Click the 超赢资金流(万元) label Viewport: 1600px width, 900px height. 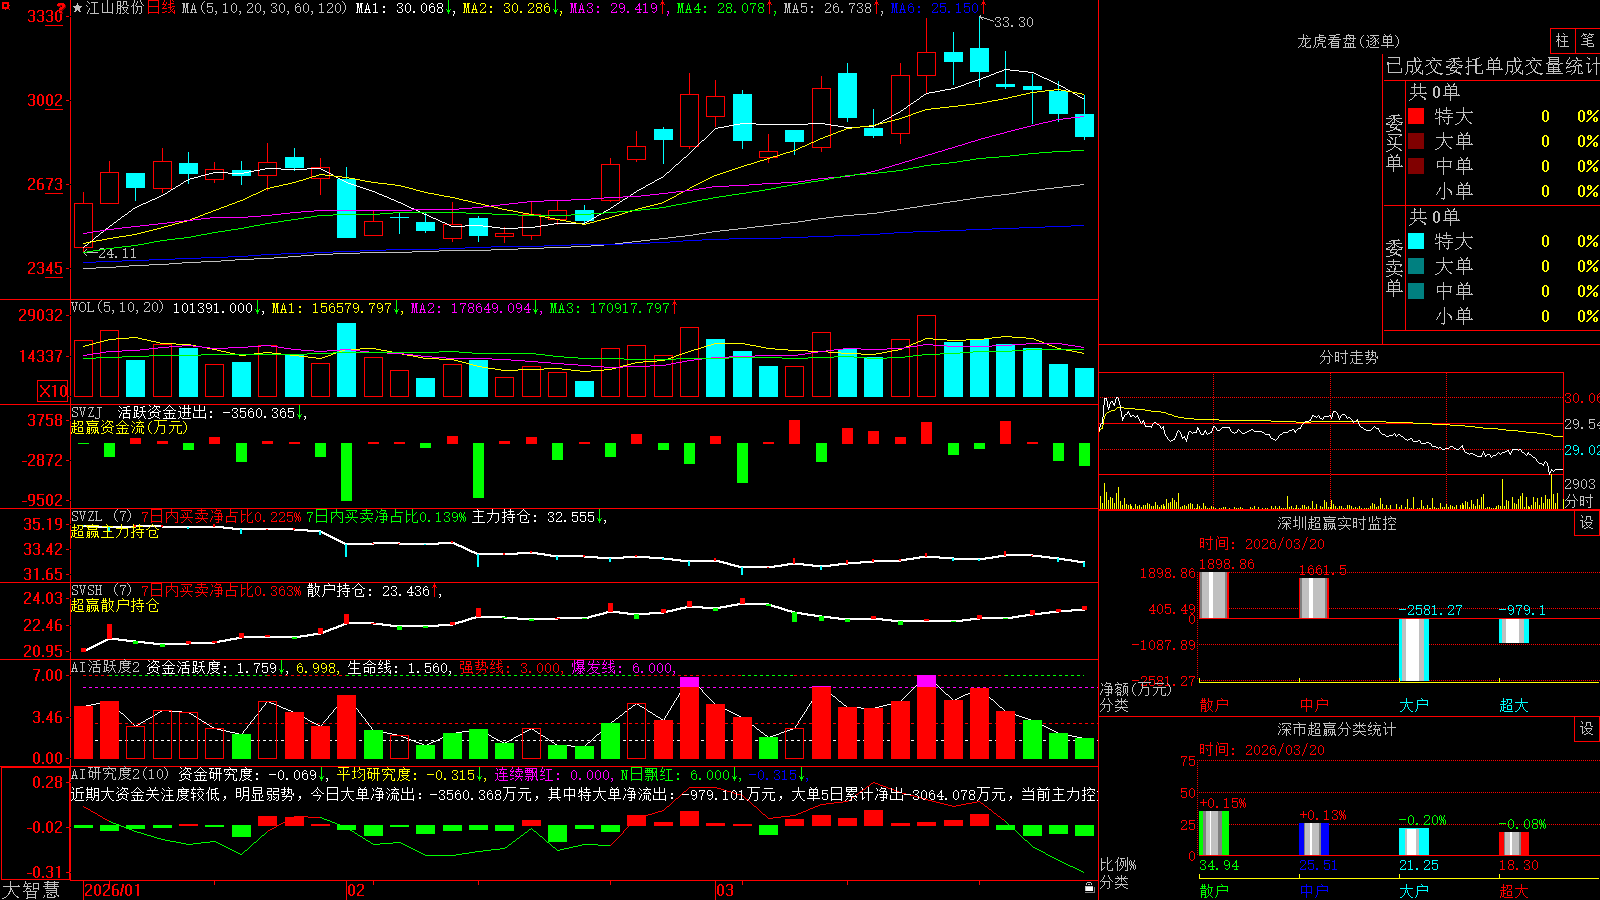[129, 427]
